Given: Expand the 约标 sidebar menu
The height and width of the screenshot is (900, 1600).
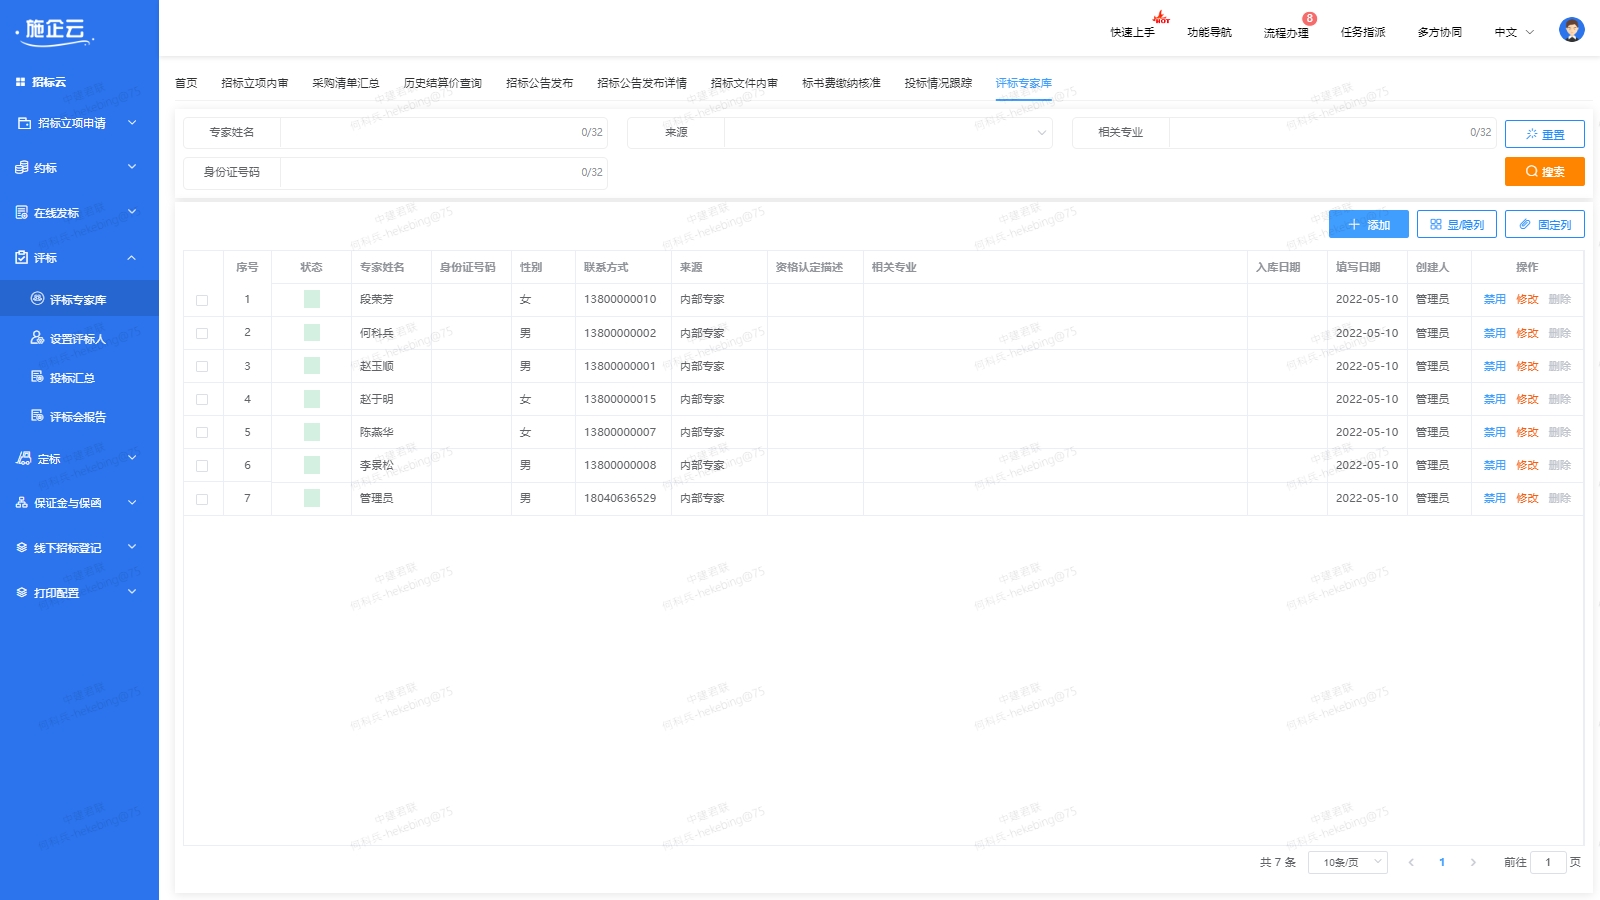Looking at the screenshot, I should (x=132, y=167).
